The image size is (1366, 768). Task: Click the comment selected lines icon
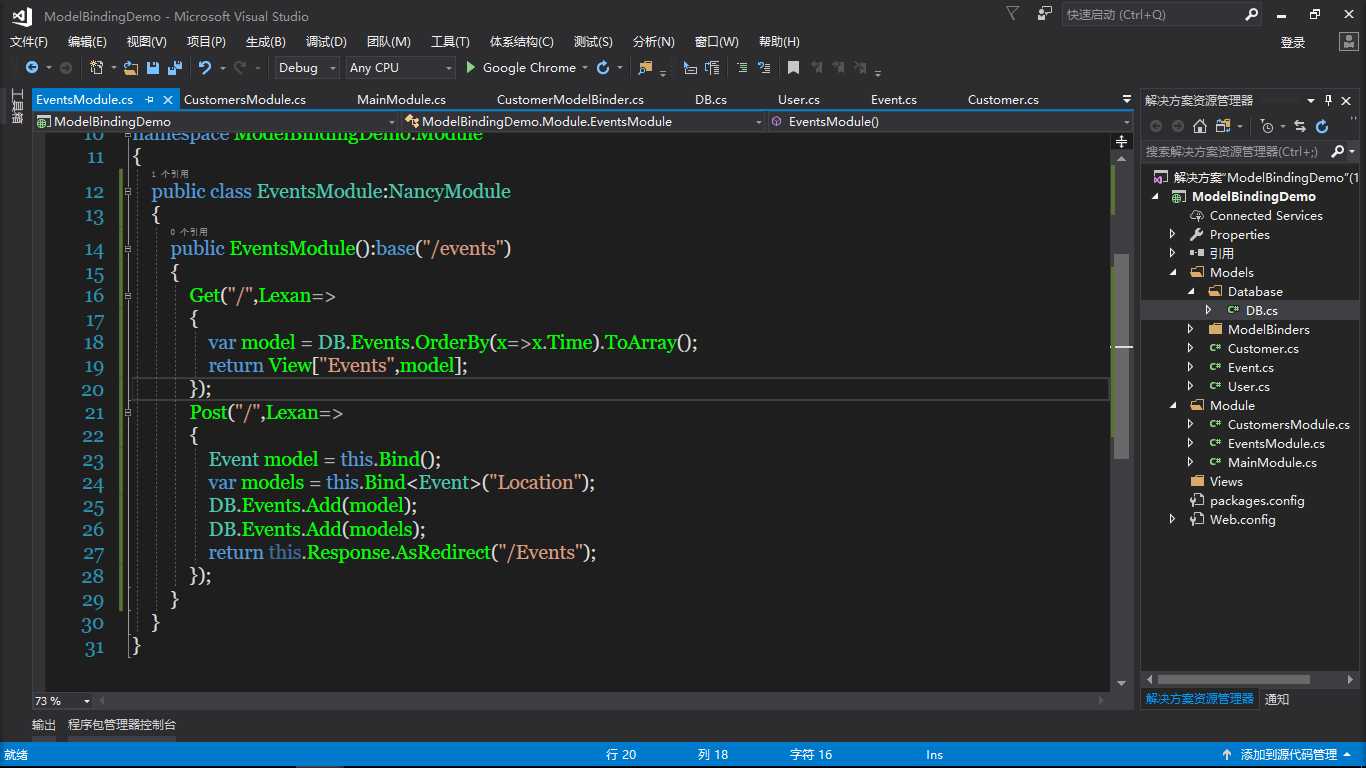742,68
